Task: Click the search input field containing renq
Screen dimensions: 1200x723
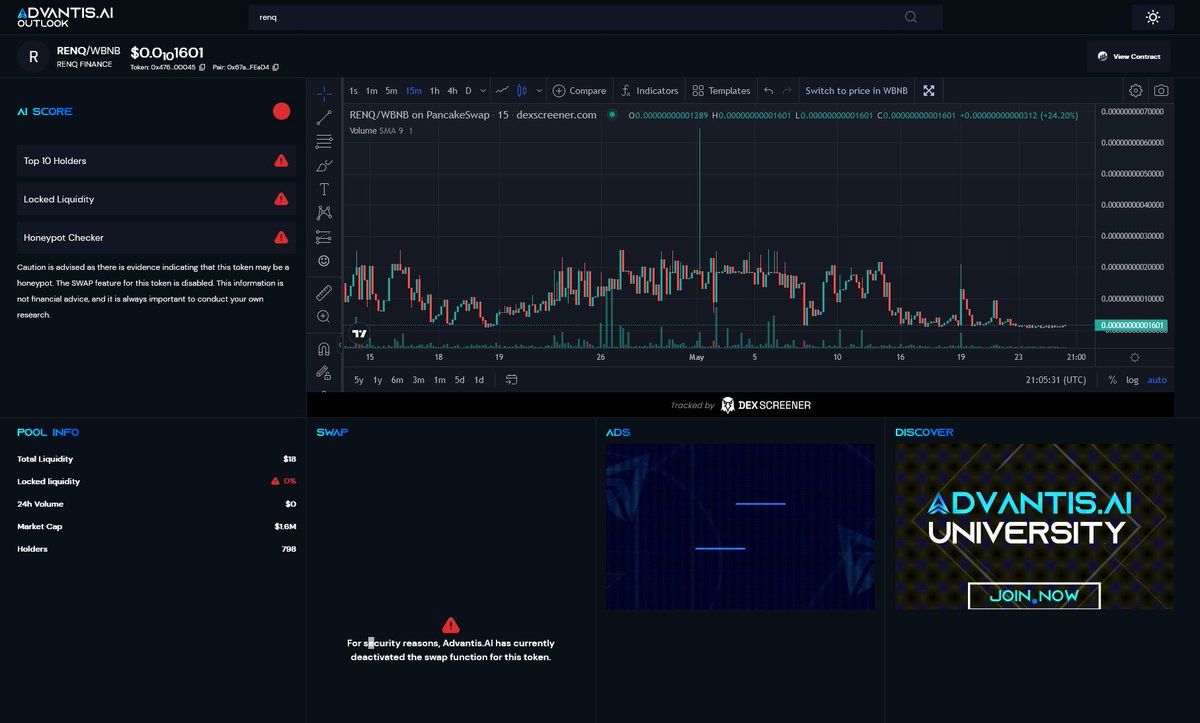Action: pos(595,17)
